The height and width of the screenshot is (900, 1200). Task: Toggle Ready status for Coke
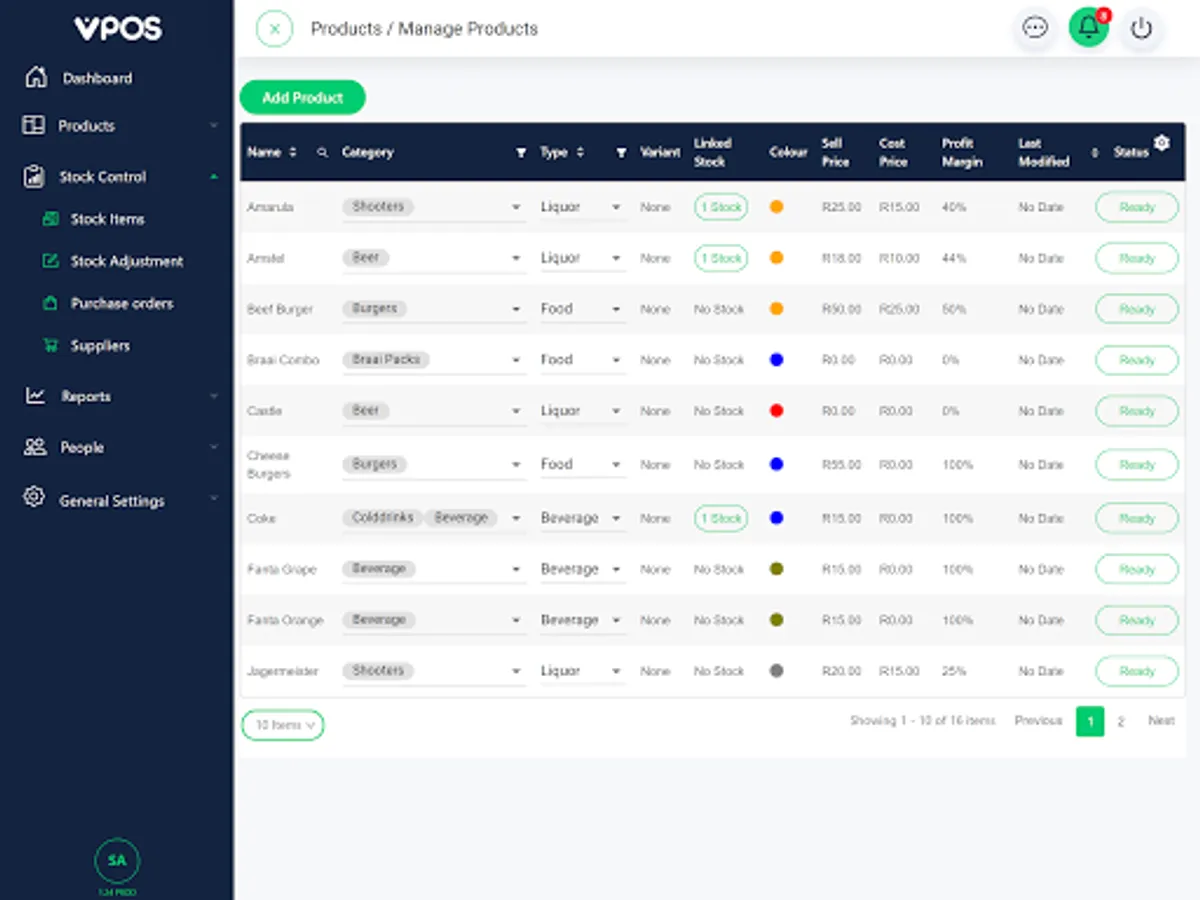pyautogui.click(x=1137, y=518)
